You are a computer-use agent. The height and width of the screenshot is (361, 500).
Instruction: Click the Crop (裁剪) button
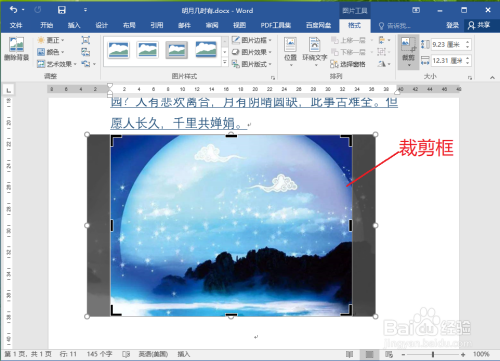[x=408, y=52]
